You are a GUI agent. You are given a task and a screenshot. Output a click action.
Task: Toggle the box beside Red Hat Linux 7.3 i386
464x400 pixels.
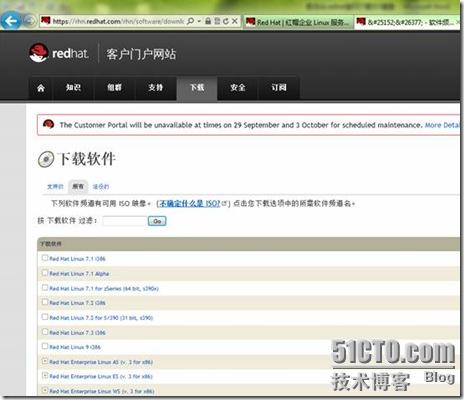click(45, 332)
